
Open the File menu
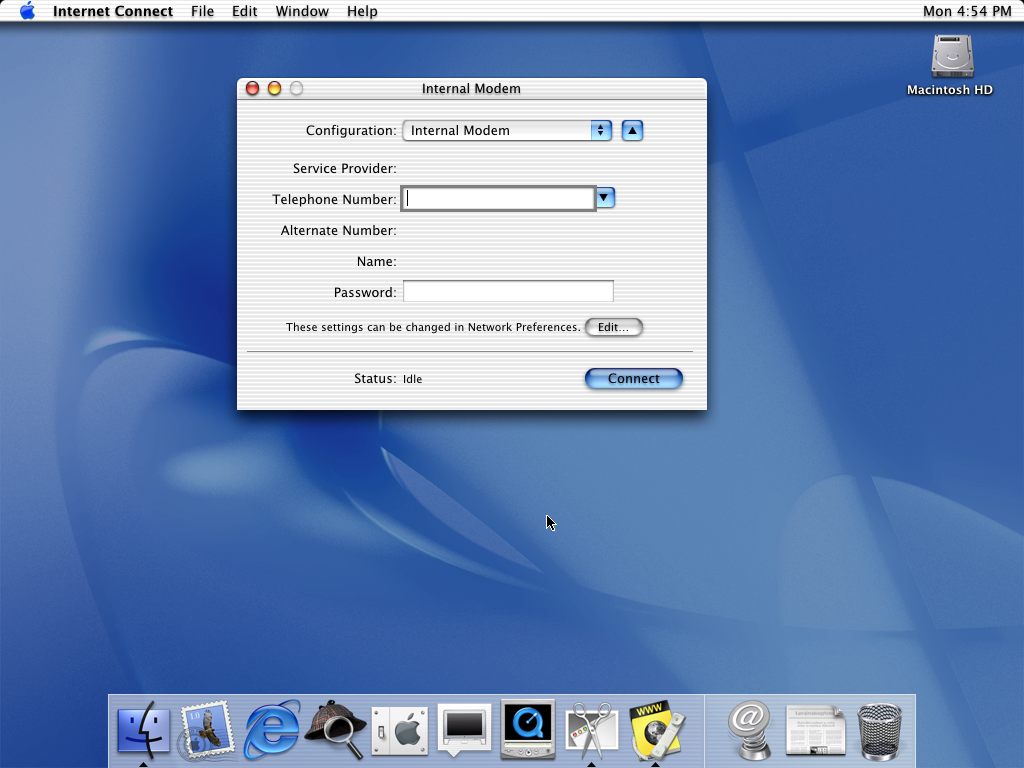point(202,11)
